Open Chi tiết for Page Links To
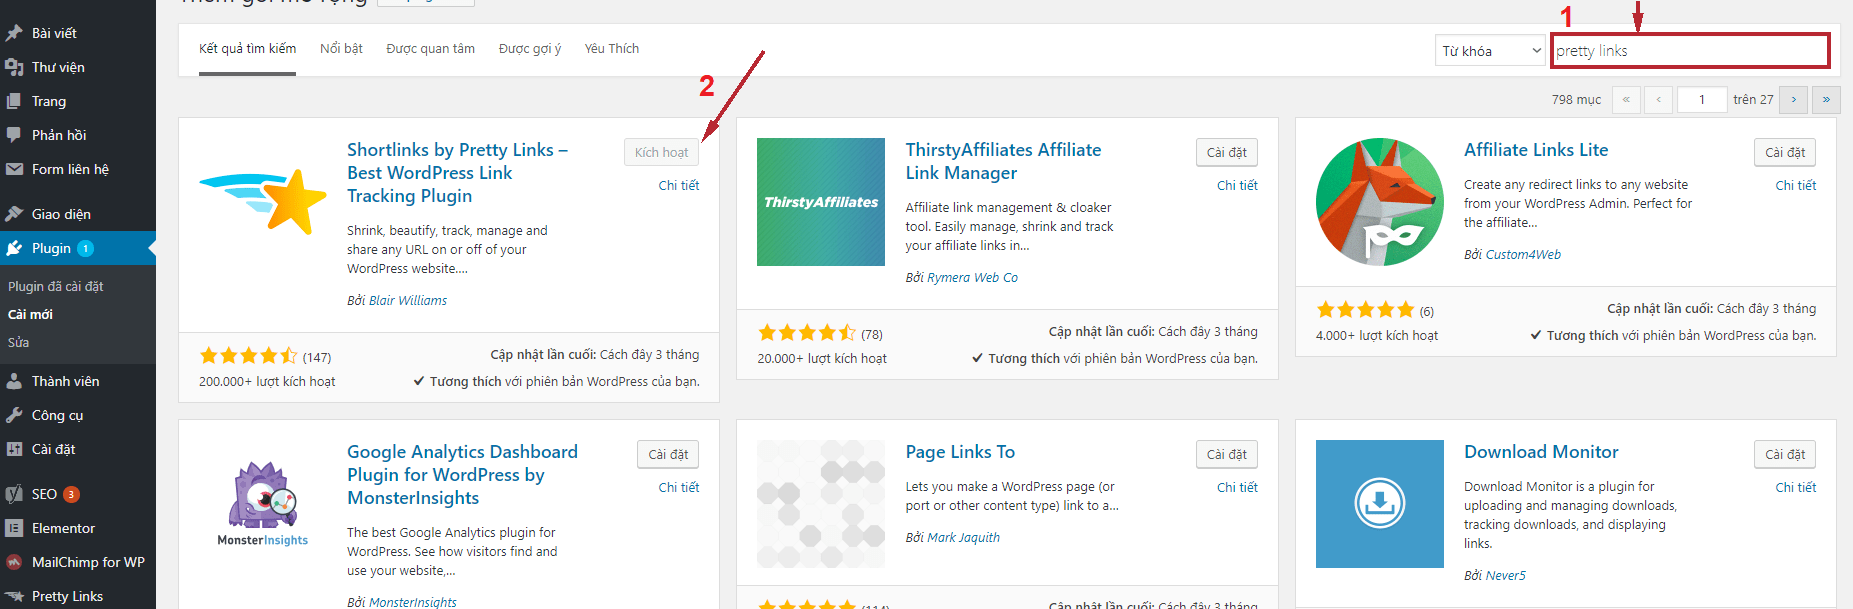The width and height of the screenshot is (1853, 609). pyautogui.click(x=1237, y=487)
